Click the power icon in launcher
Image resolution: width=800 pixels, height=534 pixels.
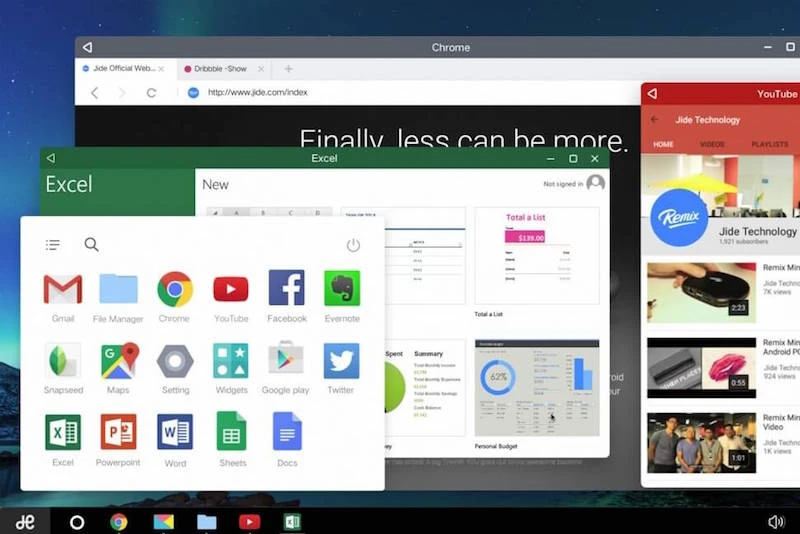353,245
